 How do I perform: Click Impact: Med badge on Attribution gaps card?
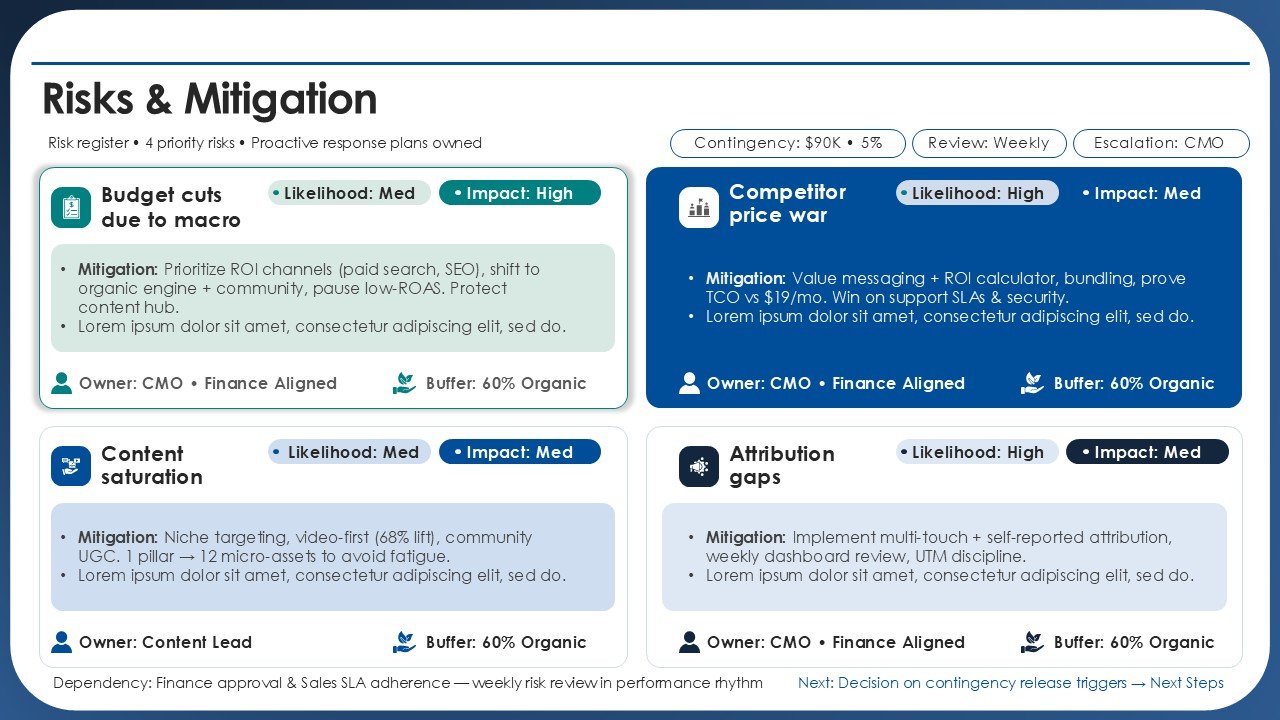pos(1147,452)
